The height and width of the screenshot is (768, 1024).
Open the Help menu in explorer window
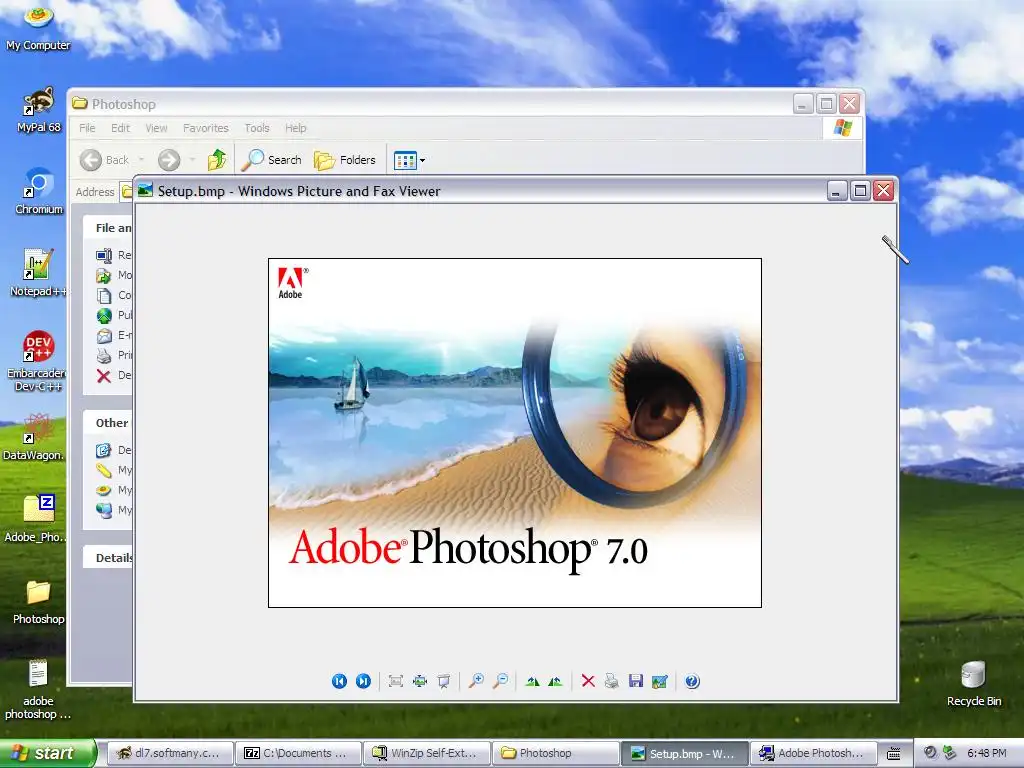[295, 128]
